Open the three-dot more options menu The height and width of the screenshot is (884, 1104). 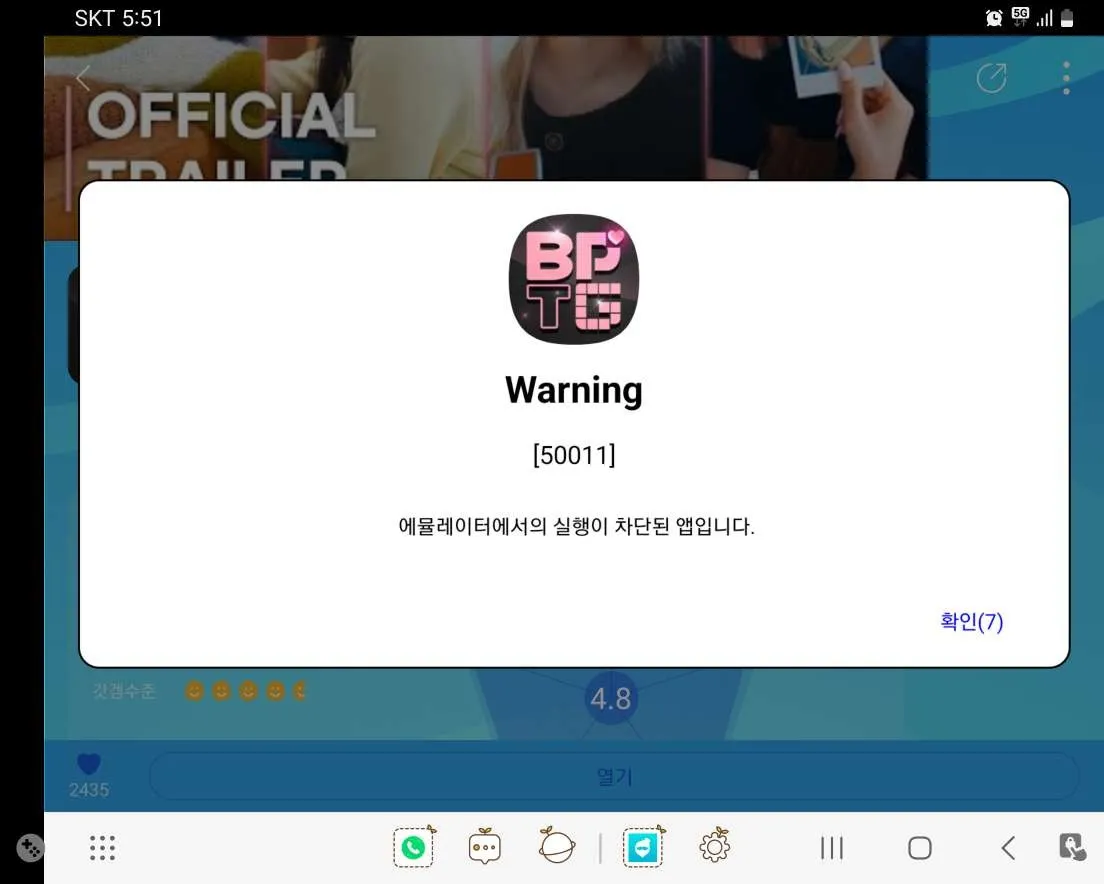1066,78
